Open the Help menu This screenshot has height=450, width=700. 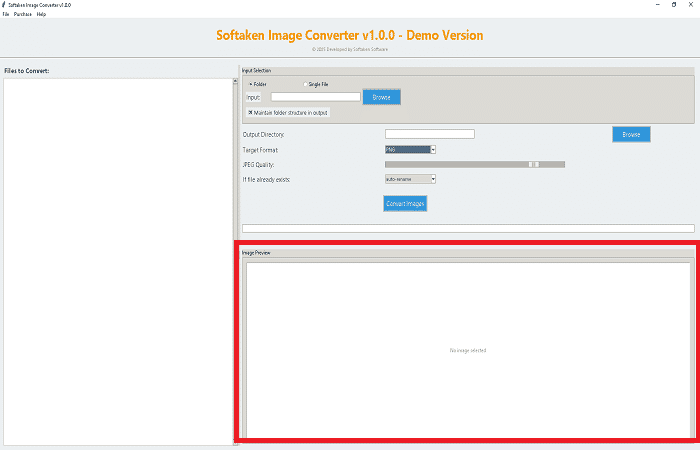[x=42, y=14]
